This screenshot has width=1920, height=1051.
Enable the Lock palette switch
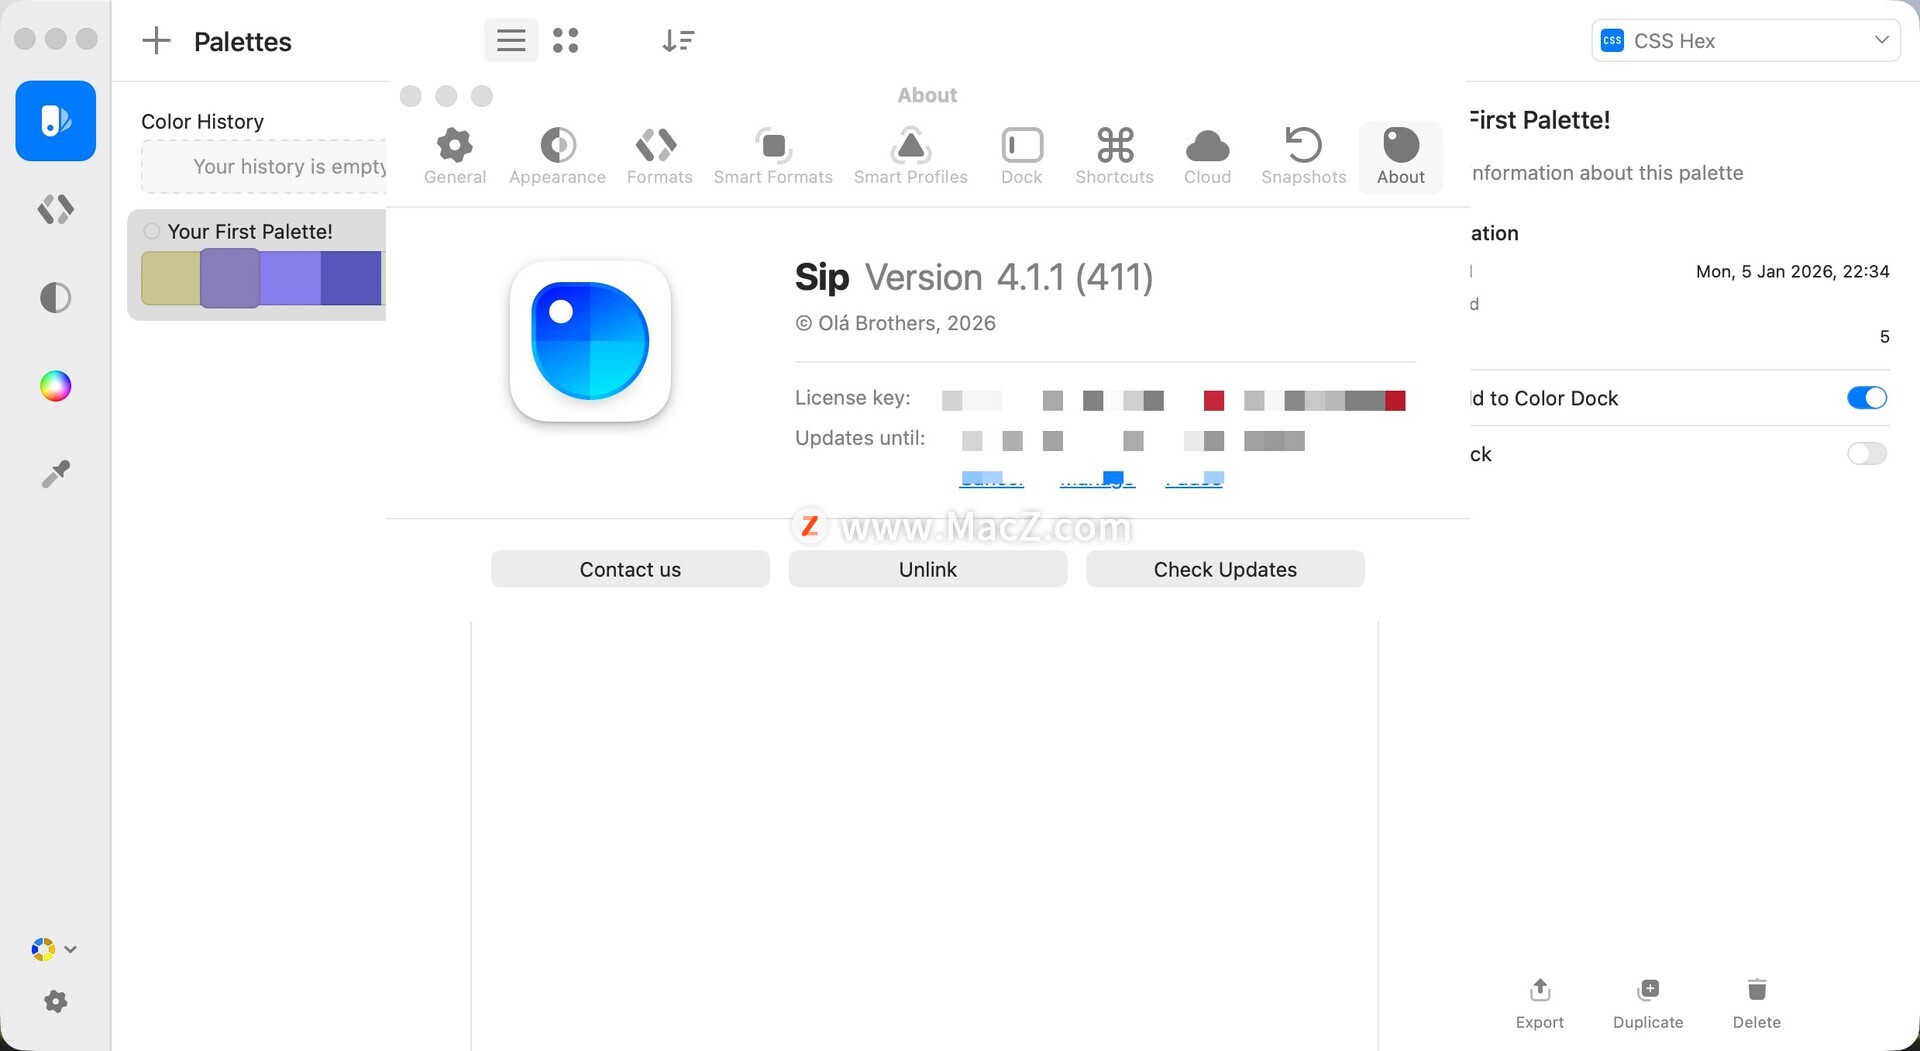click(x=1866, y=454)
